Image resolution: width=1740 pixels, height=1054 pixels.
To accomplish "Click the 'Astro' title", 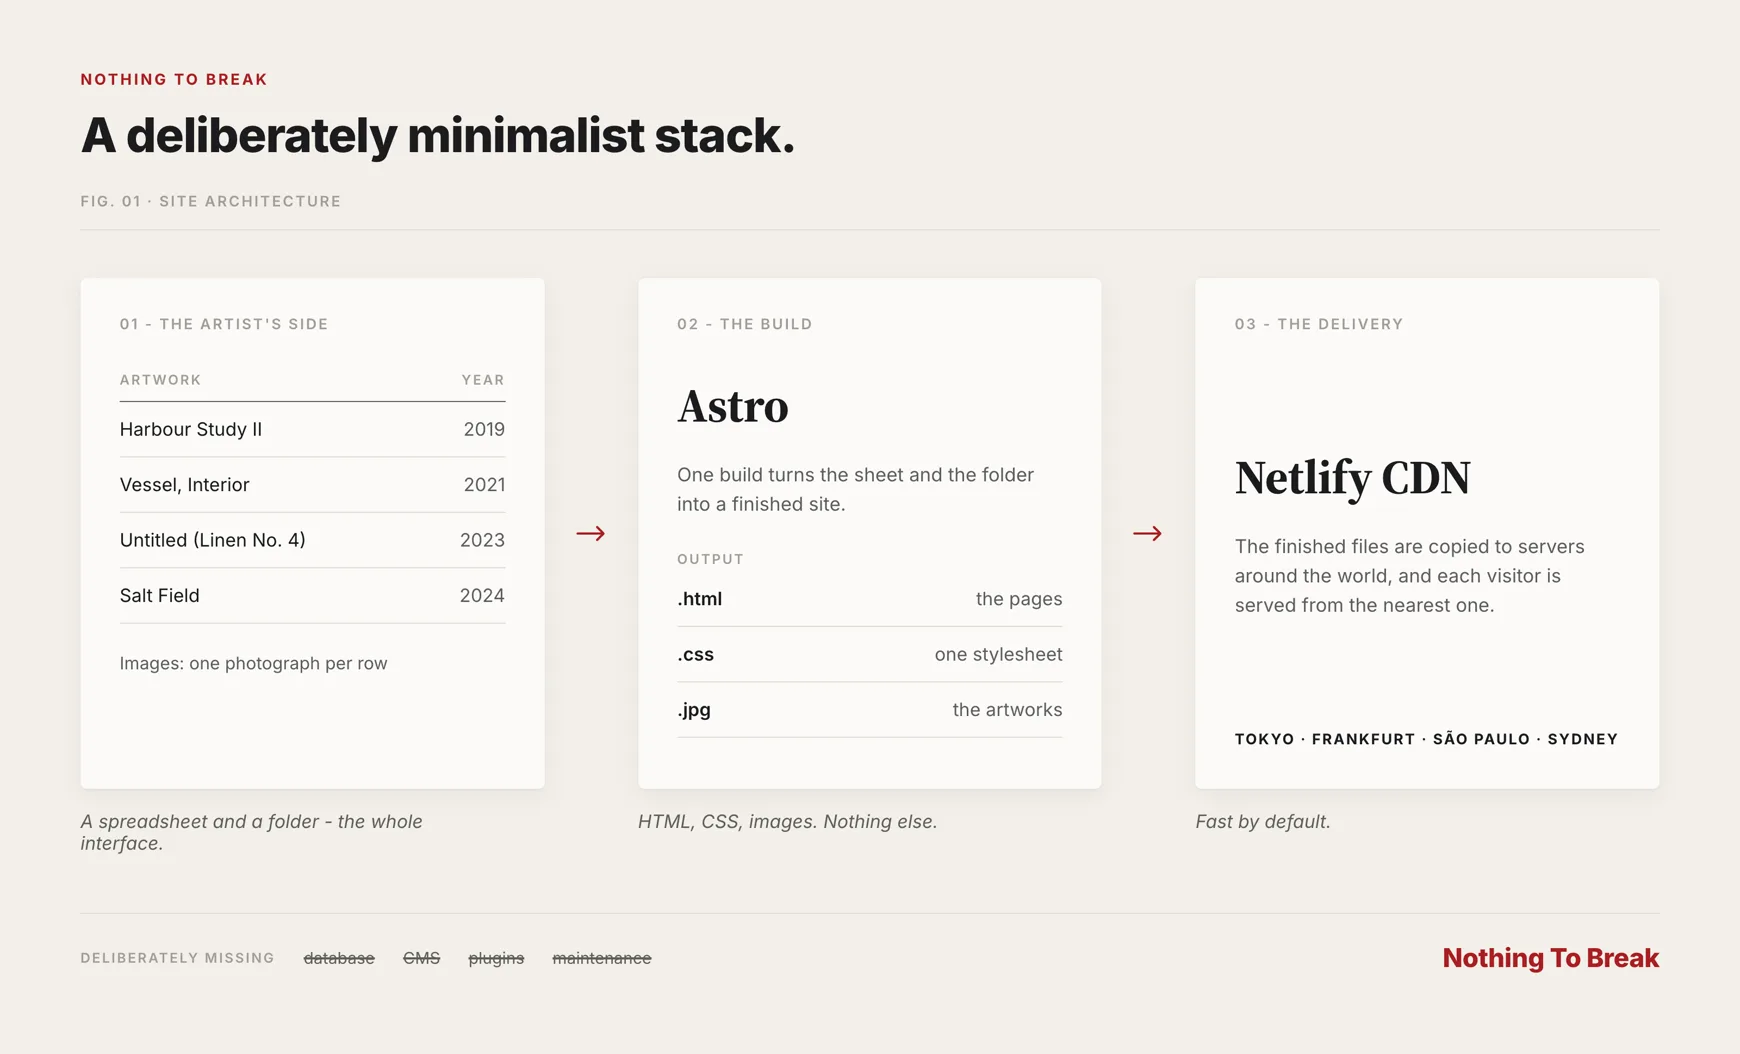I will pos(733,406).
